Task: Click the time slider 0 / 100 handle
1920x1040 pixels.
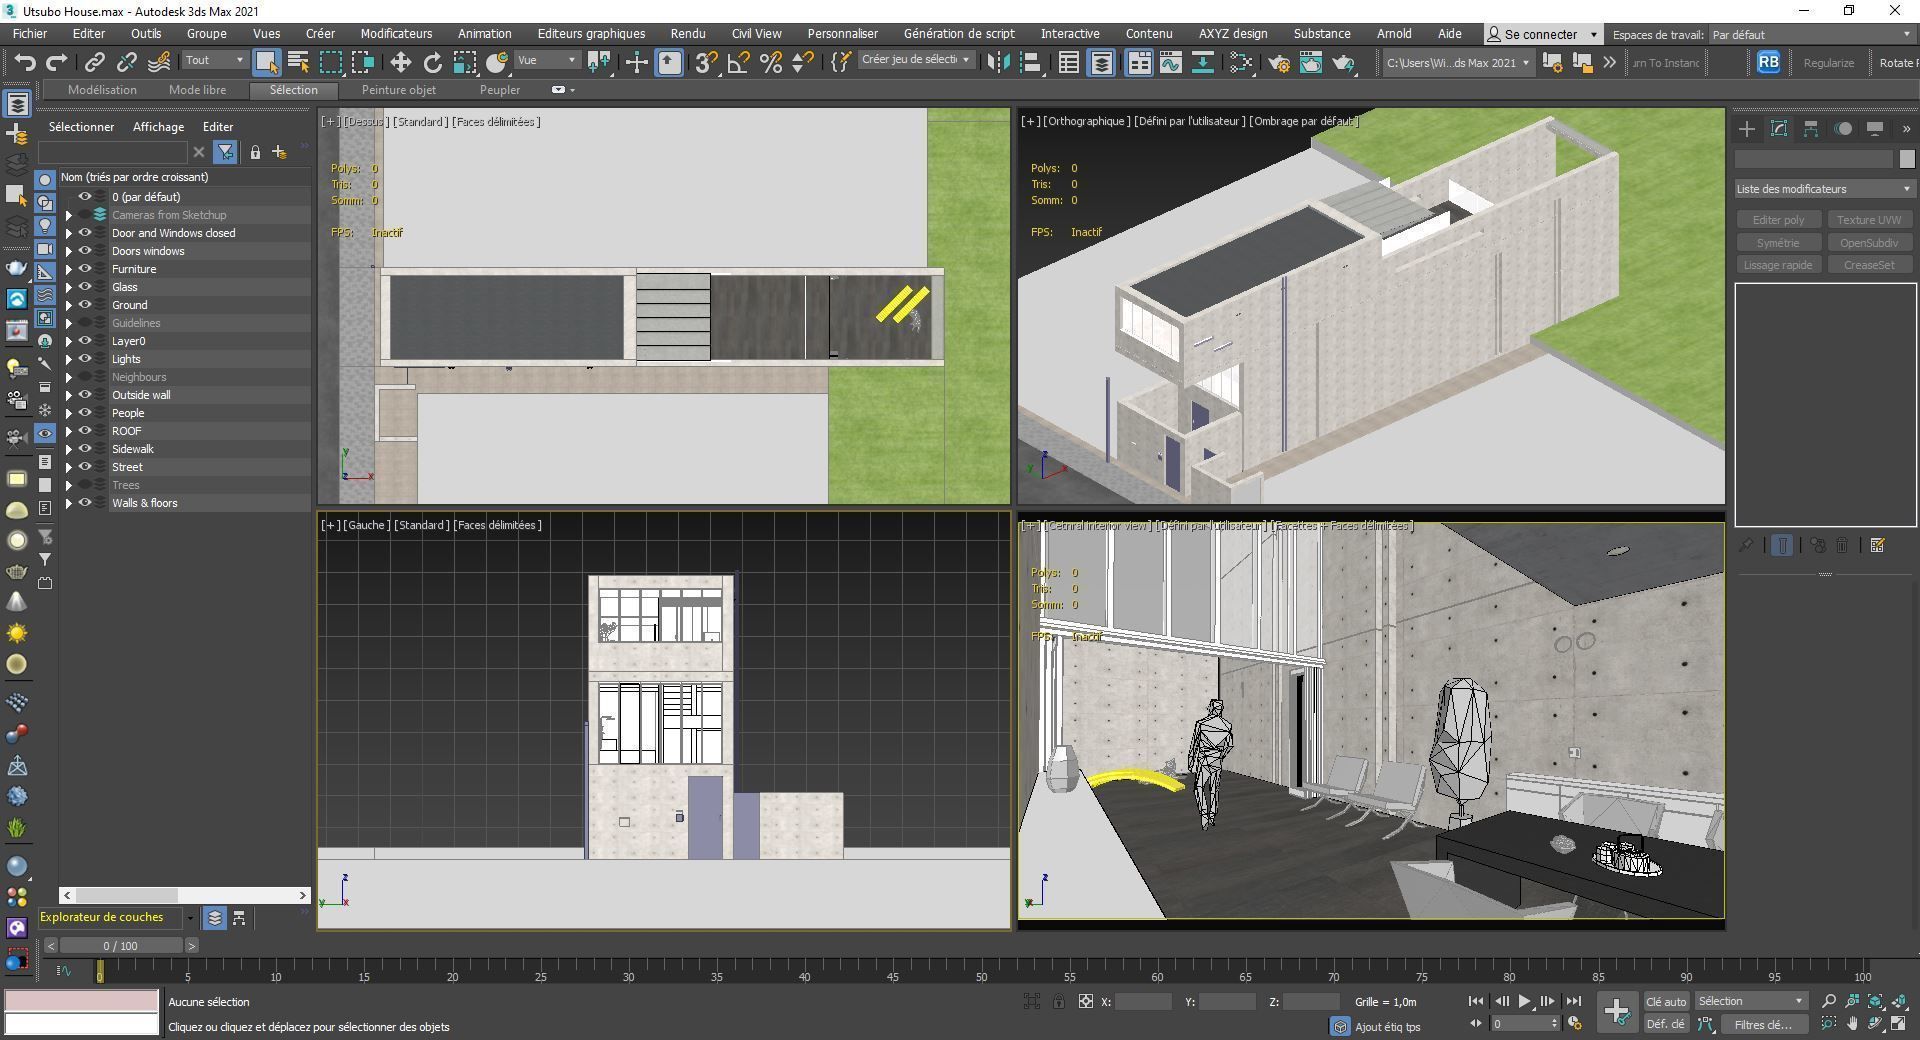Action: coord(121,945)
